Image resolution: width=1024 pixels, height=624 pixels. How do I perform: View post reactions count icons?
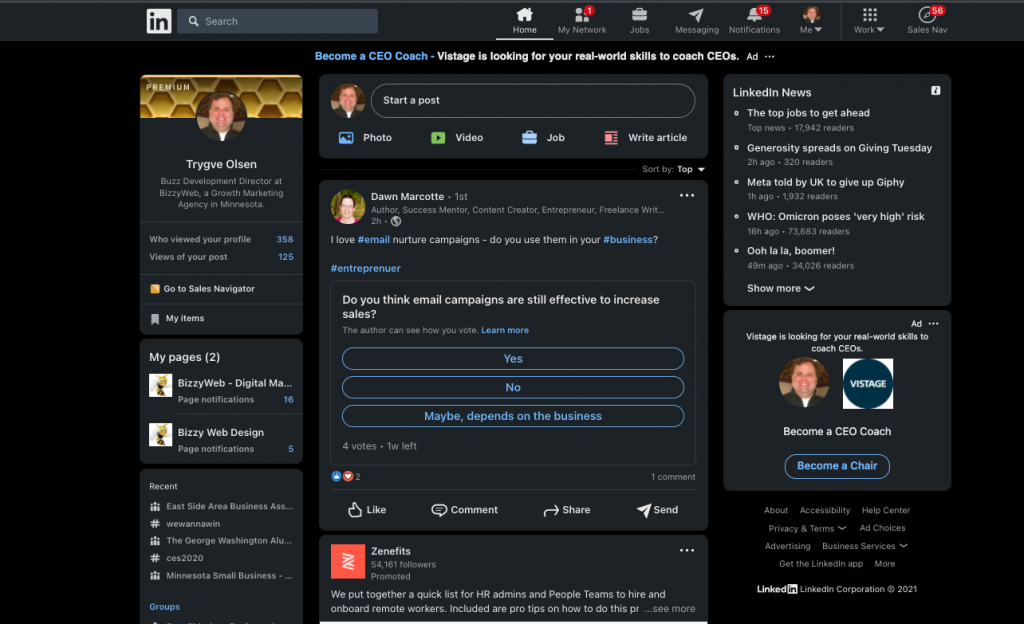point(345,476)
